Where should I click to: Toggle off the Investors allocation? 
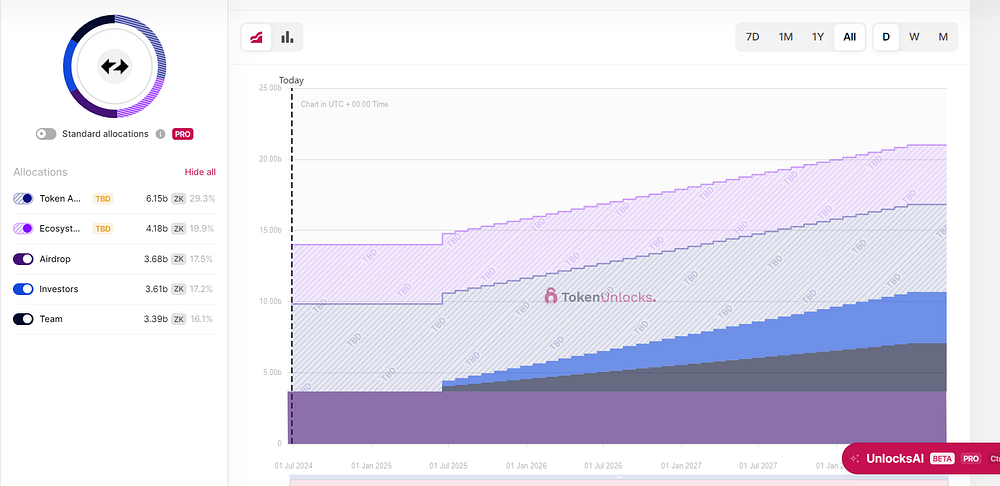(x=23, y=289)
